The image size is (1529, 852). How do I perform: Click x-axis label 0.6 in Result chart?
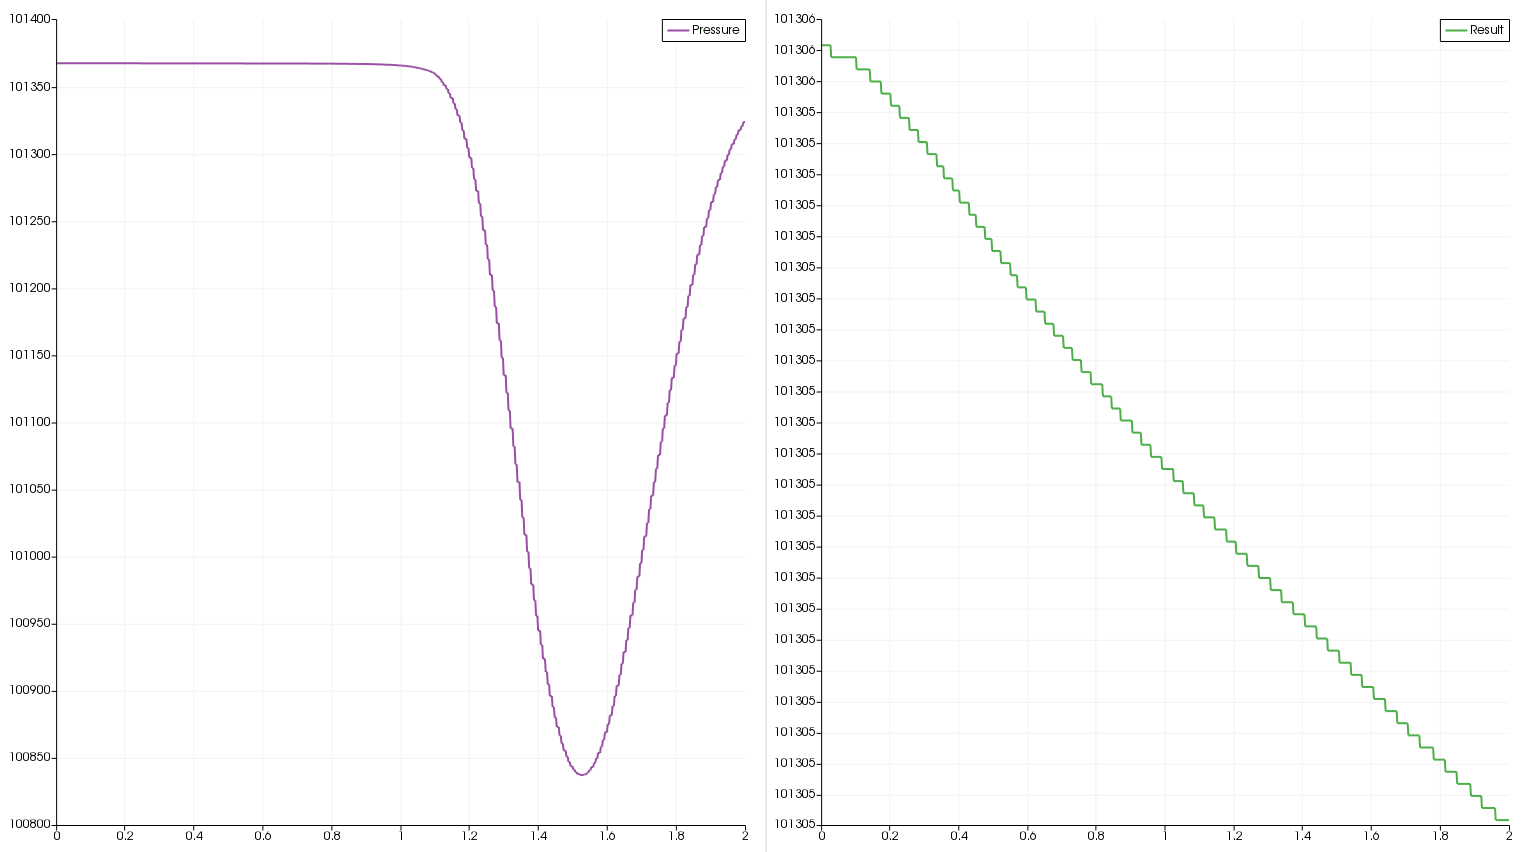pos(1027,836)
